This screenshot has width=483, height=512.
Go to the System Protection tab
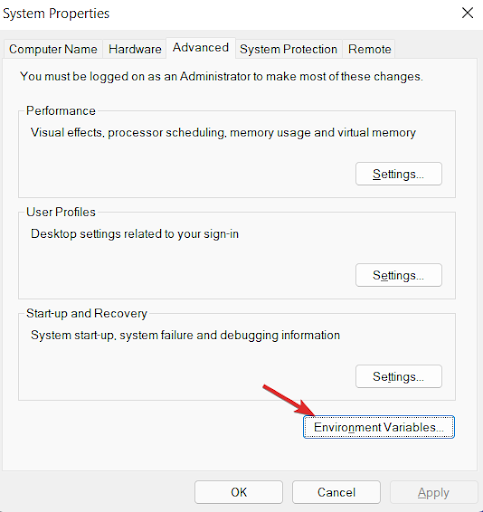pos(288,49)
